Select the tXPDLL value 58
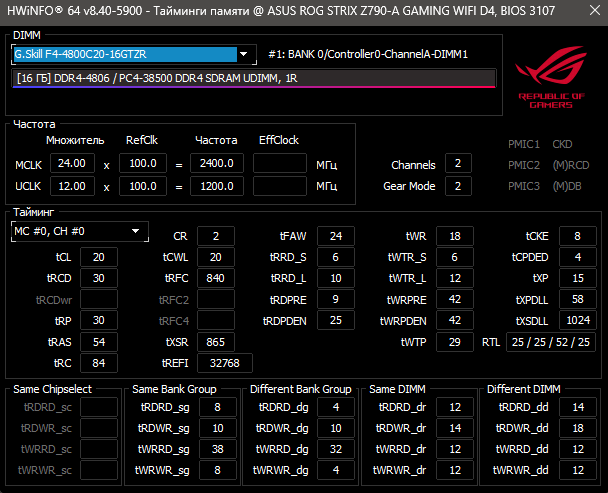Image resolution: width=608 pixels, height=493 pixels. pos(578,299)
